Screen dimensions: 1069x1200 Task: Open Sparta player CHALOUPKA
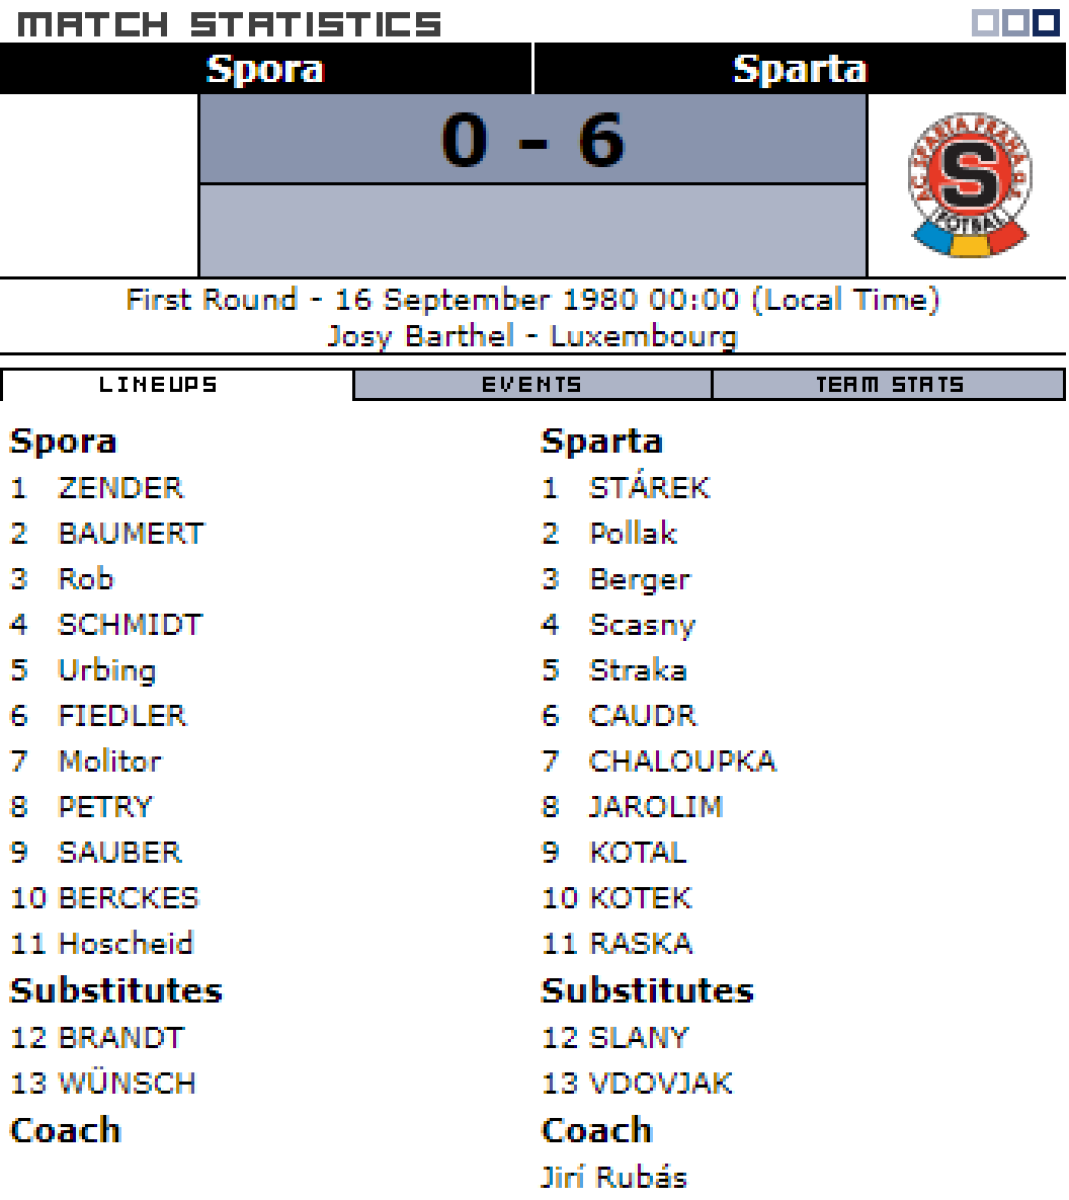coord(682,761)
